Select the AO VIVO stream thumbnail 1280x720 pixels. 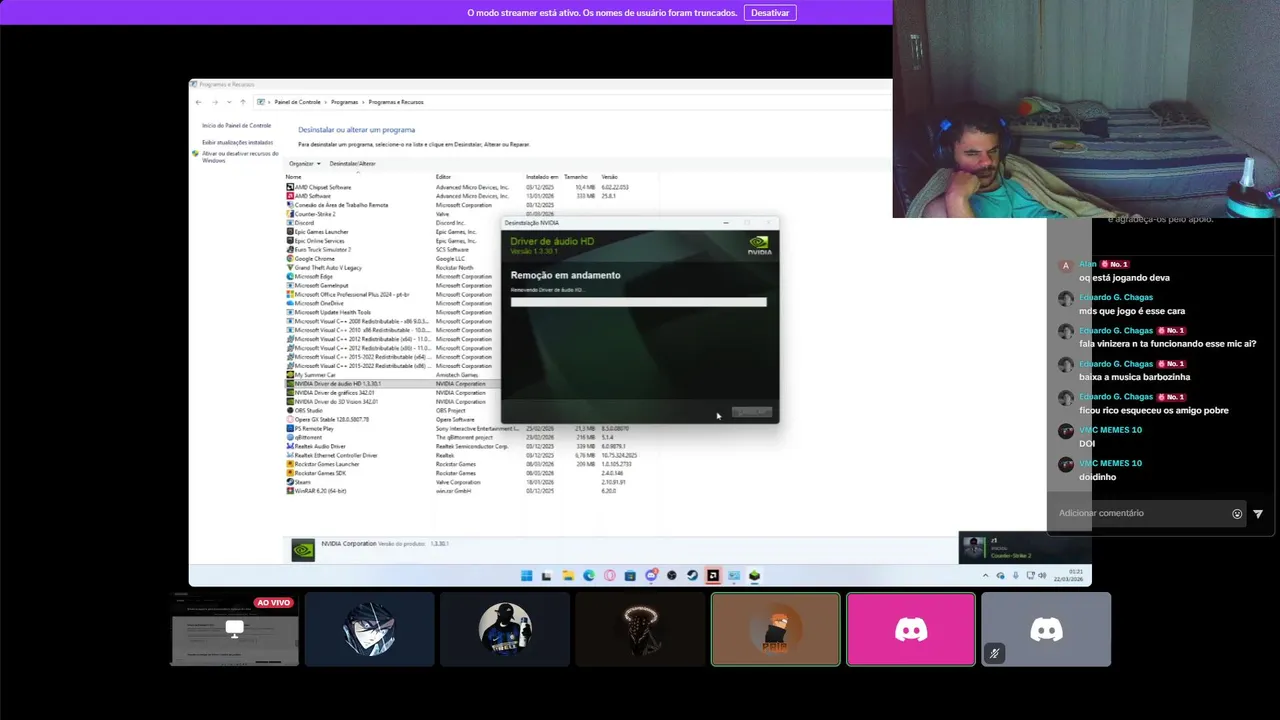(x=235, y=629)
